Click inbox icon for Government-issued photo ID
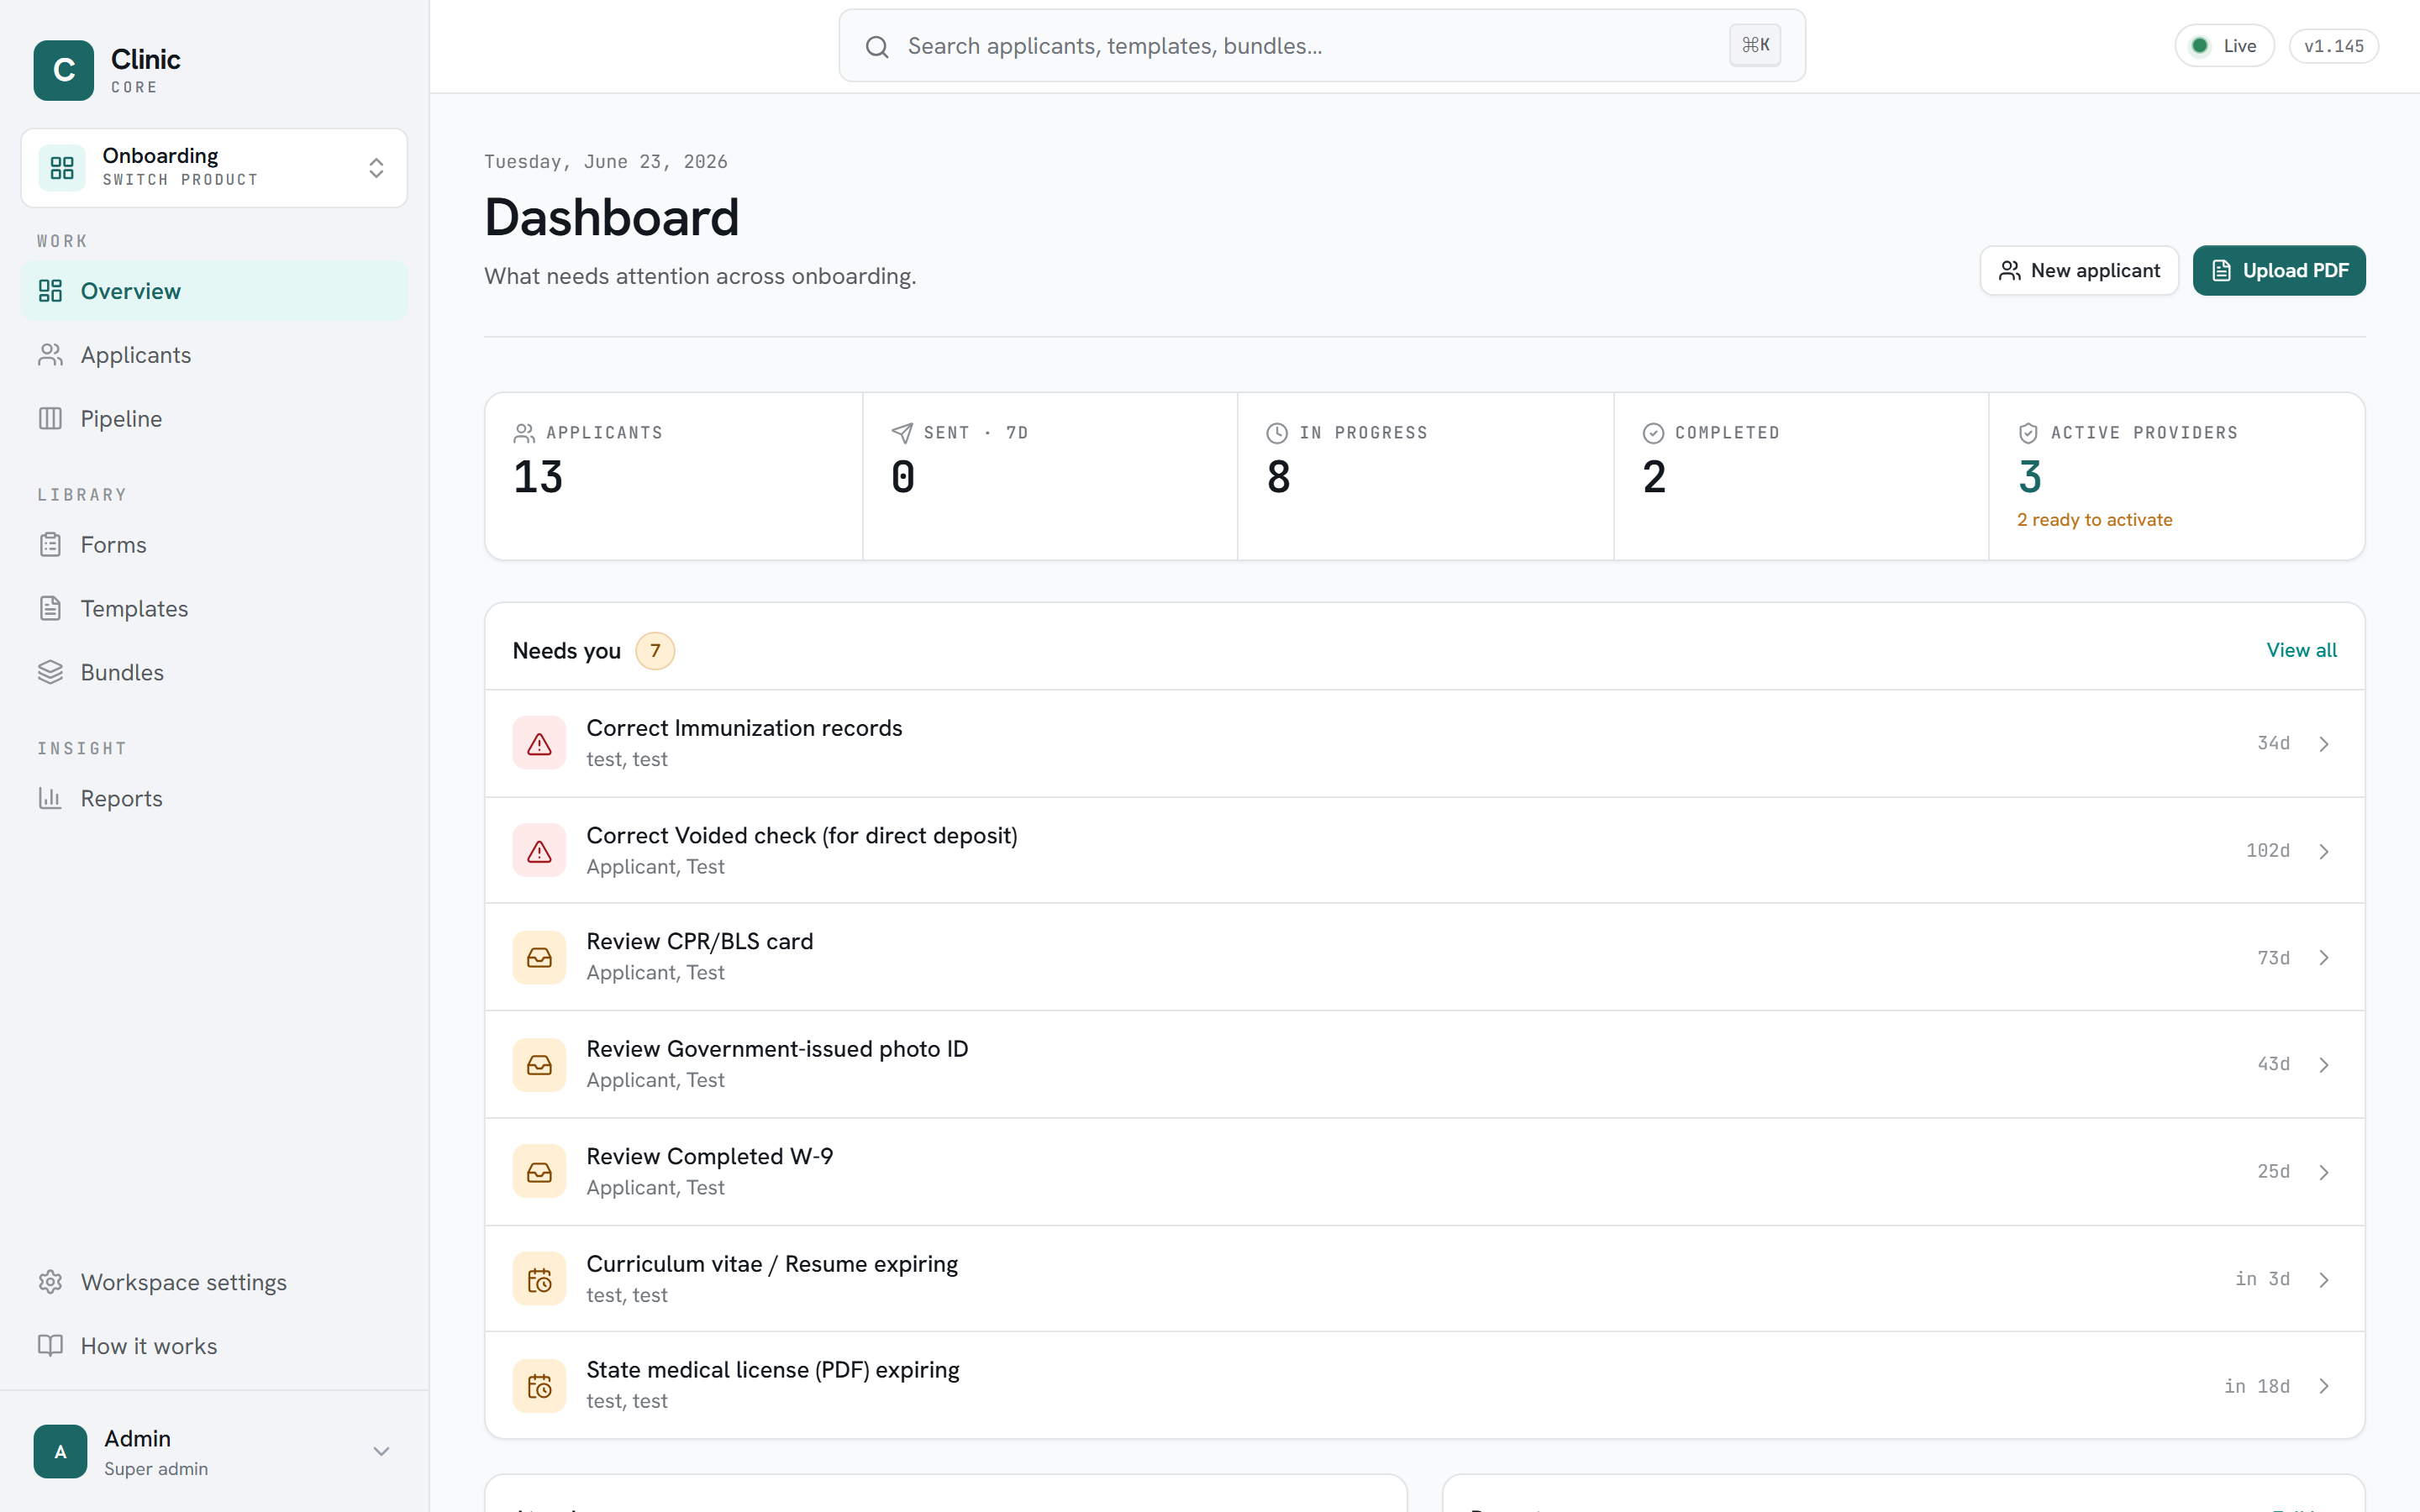Image resolution: width=2420 pixels, height=1512 pixels. click(539, 1064)
